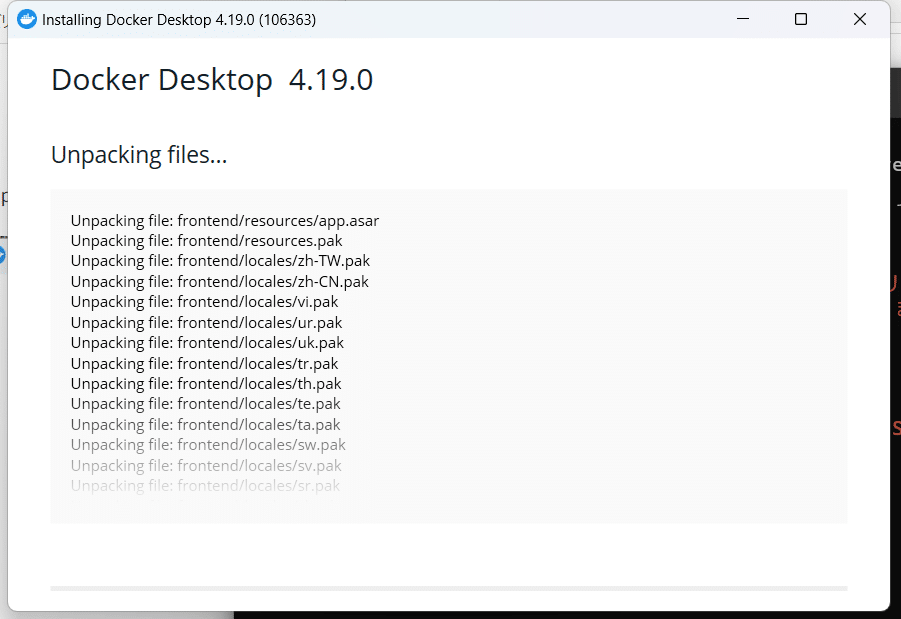Select log line 'frontend/resources/app.asar'

[225, 221]
